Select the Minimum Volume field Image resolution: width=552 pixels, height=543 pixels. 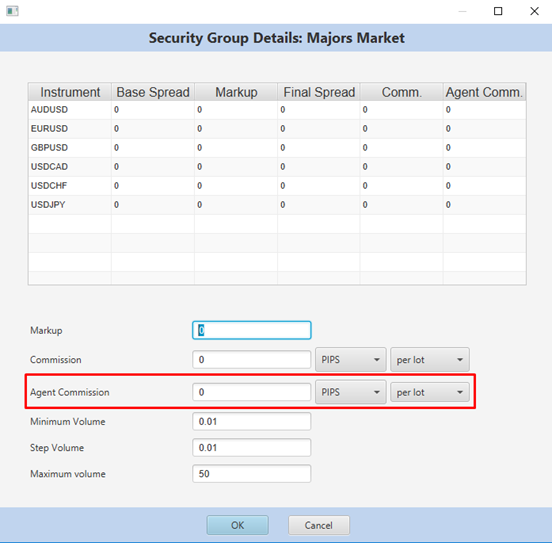(252, 422)
